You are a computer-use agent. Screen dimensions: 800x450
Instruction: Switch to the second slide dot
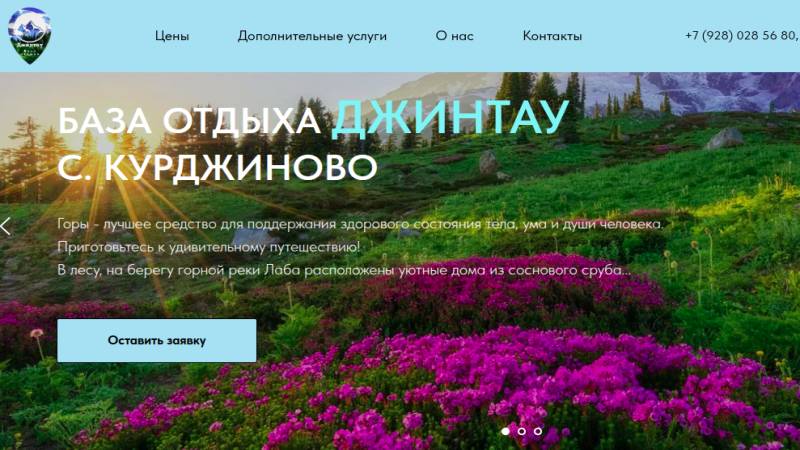pyautogui.click(x=521, y=431)
